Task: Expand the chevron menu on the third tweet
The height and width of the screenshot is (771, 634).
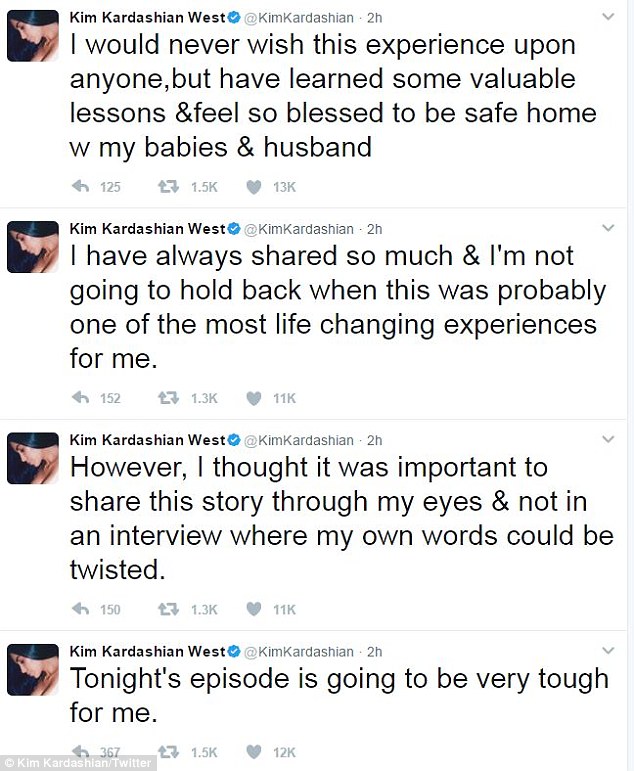Action: 608,439
